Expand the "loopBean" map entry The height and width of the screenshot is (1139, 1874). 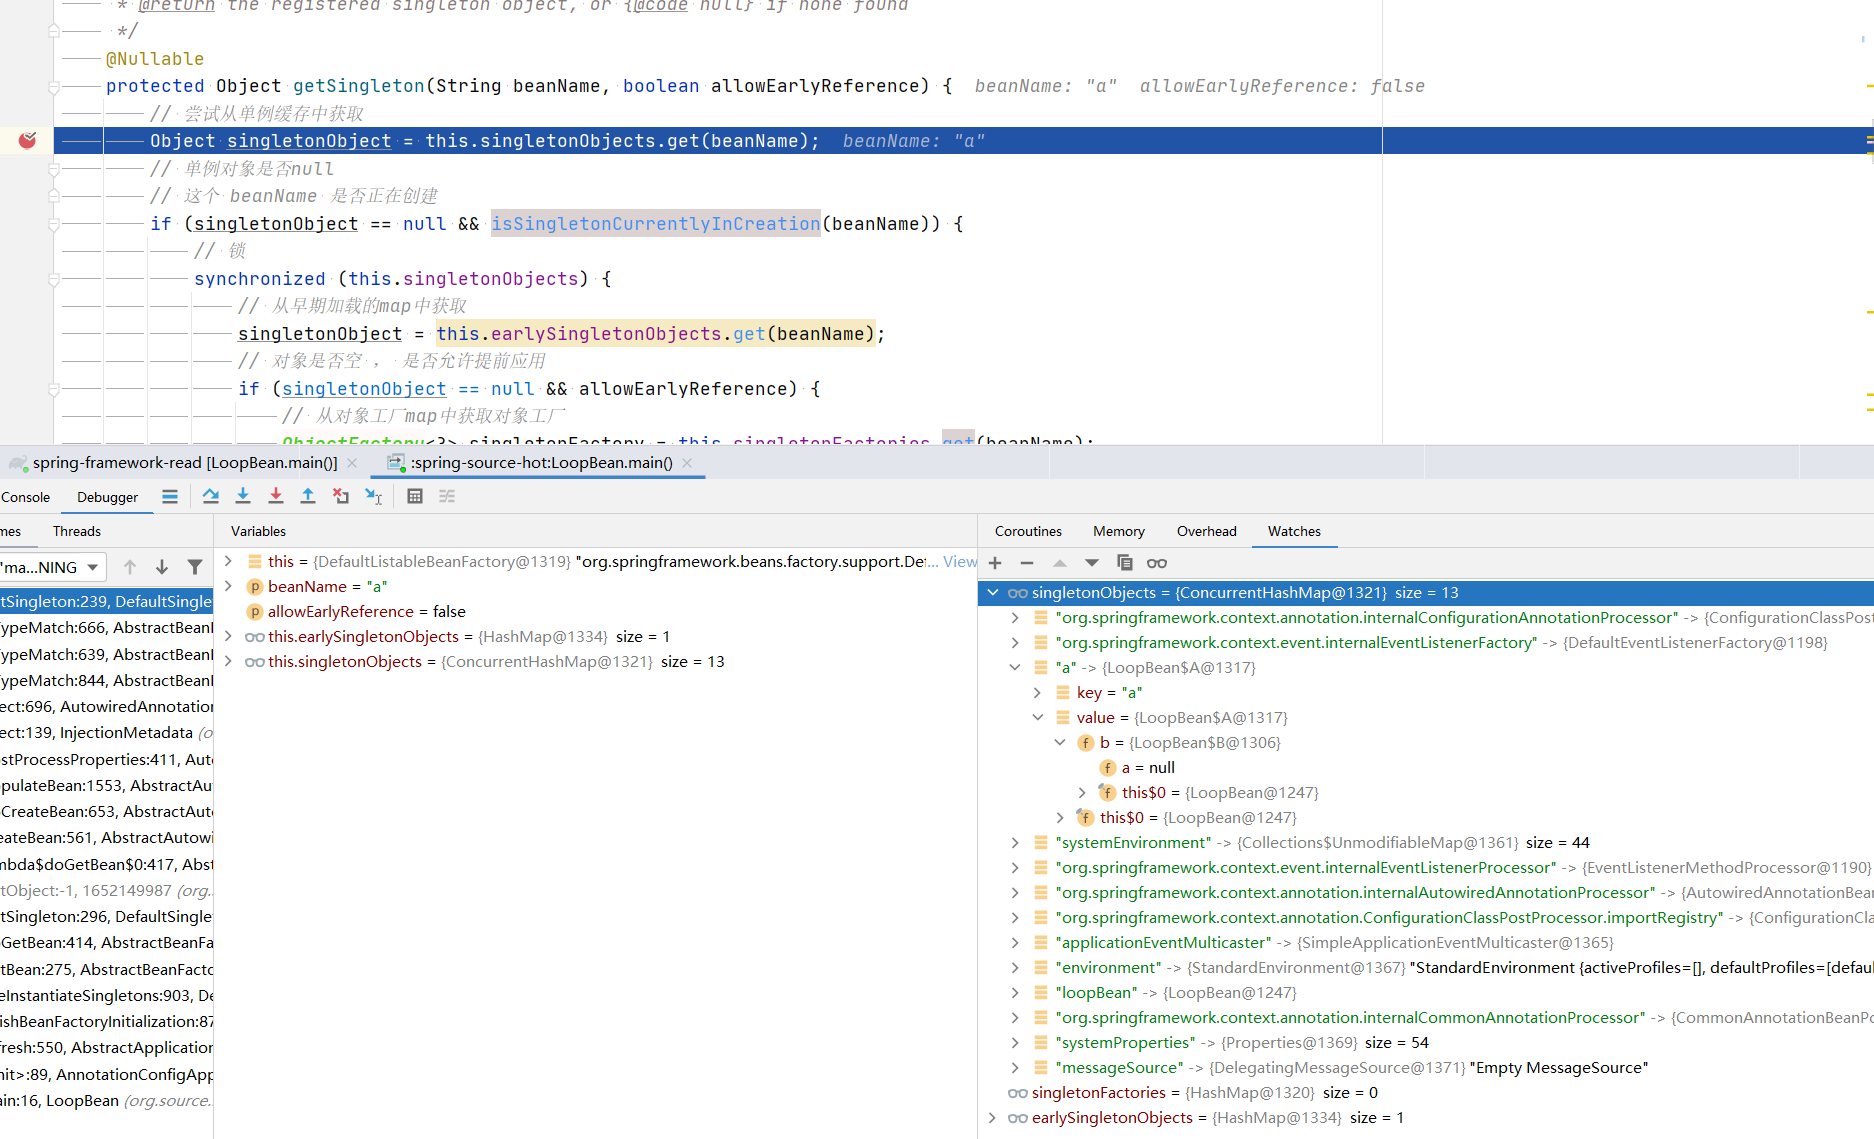tap(1015, 993)
